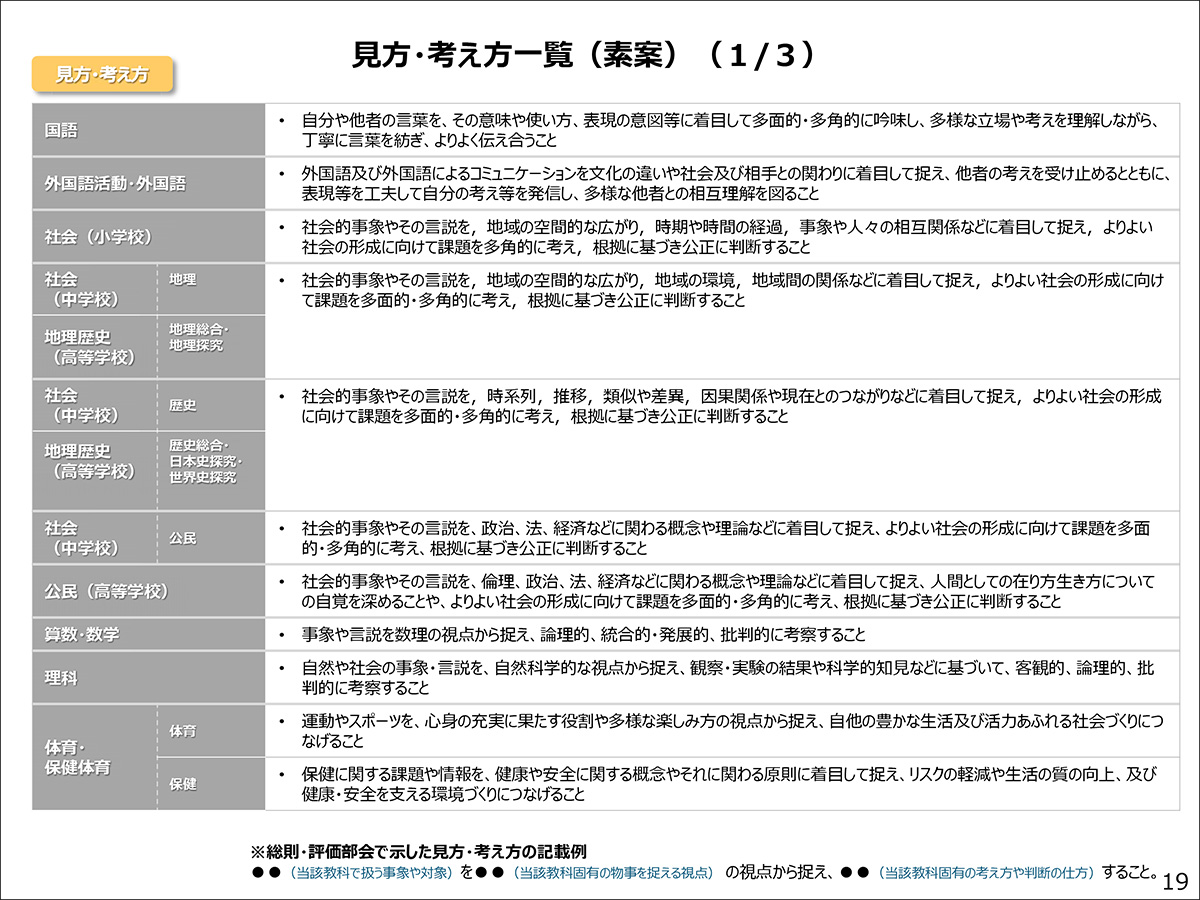The image size is (1200, 900).
Task: Click the 地理 sub-category cell
Action: point(210,287)
